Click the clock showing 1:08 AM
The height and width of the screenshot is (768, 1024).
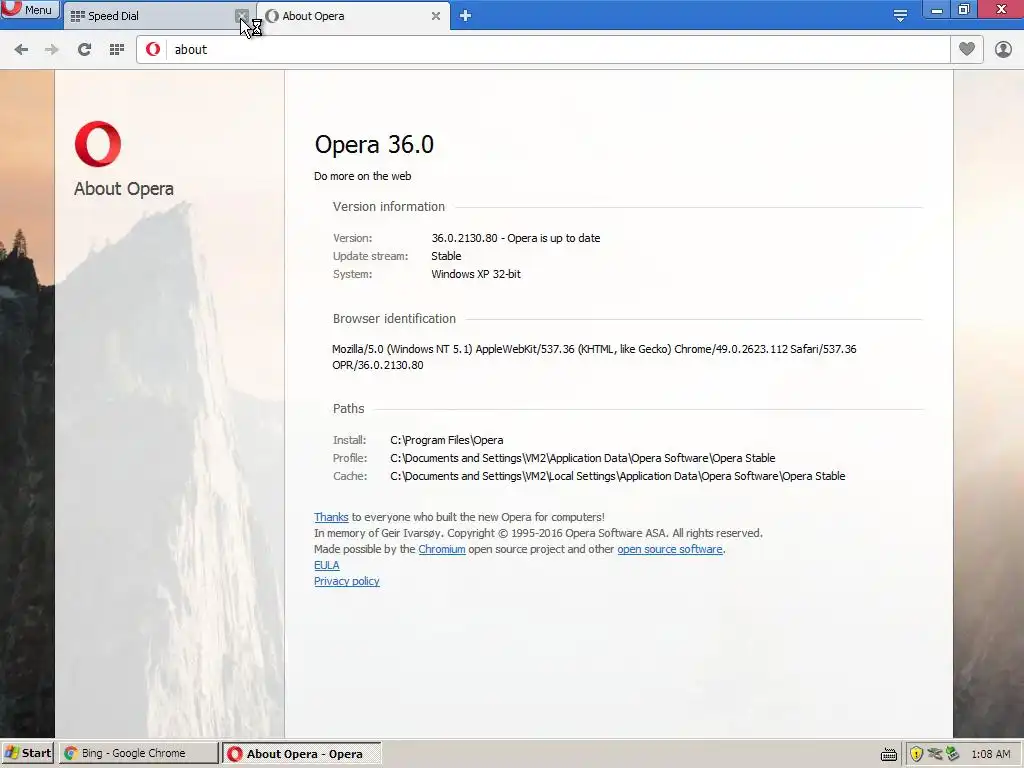991,754
